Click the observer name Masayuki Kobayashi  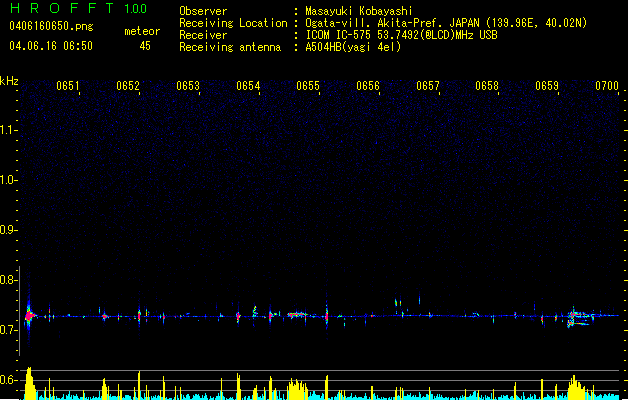[358, 11]
